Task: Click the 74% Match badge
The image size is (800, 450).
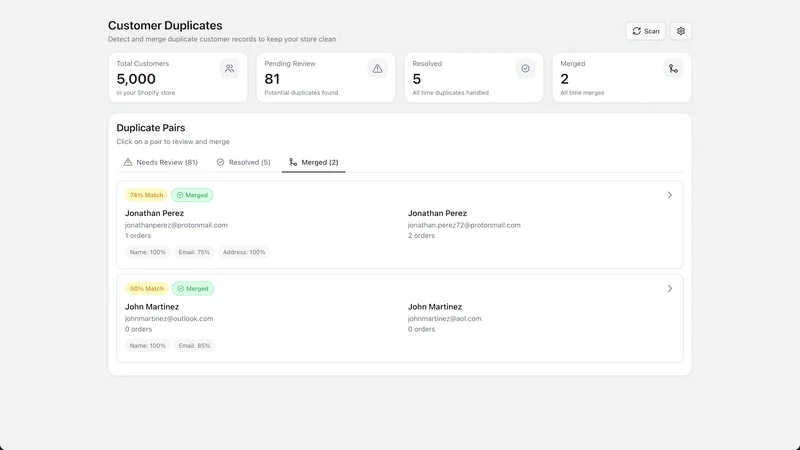Action: 146,195
